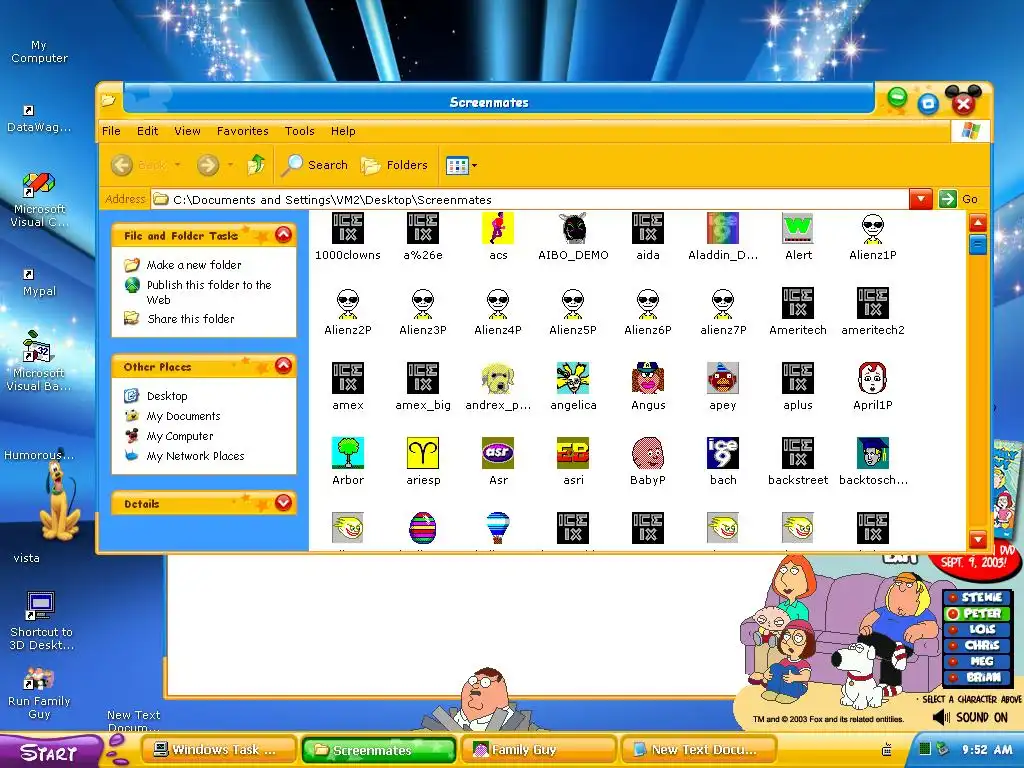Select the amex_big file icon

(x=423, y=378)
